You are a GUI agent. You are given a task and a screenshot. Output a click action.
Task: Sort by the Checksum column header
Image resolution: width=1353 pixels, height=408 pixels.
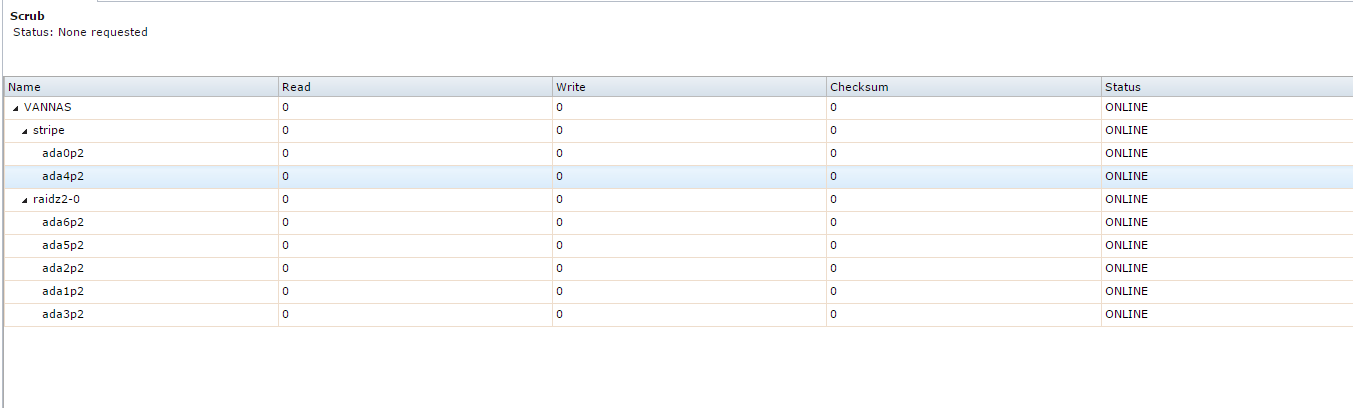[x=964, y=87]
